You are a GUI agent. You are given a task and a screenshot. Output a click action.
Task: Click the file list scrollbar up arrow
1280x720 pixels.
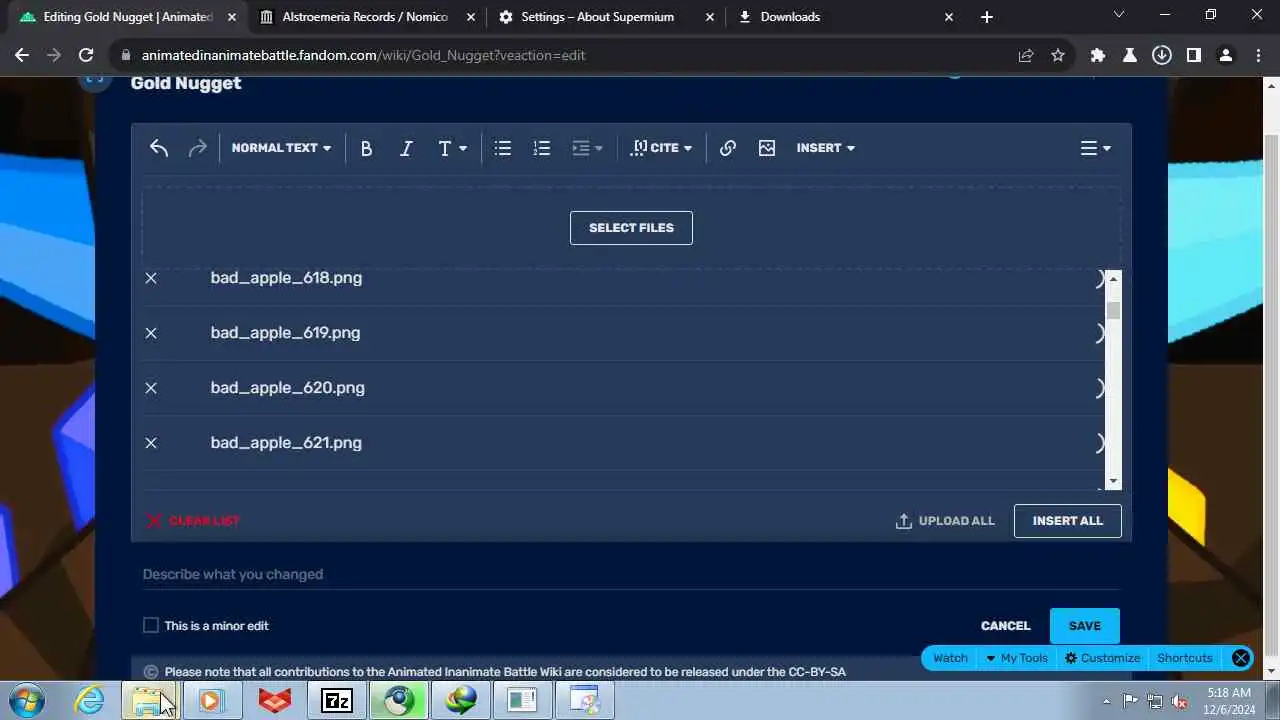(1113, 279)
